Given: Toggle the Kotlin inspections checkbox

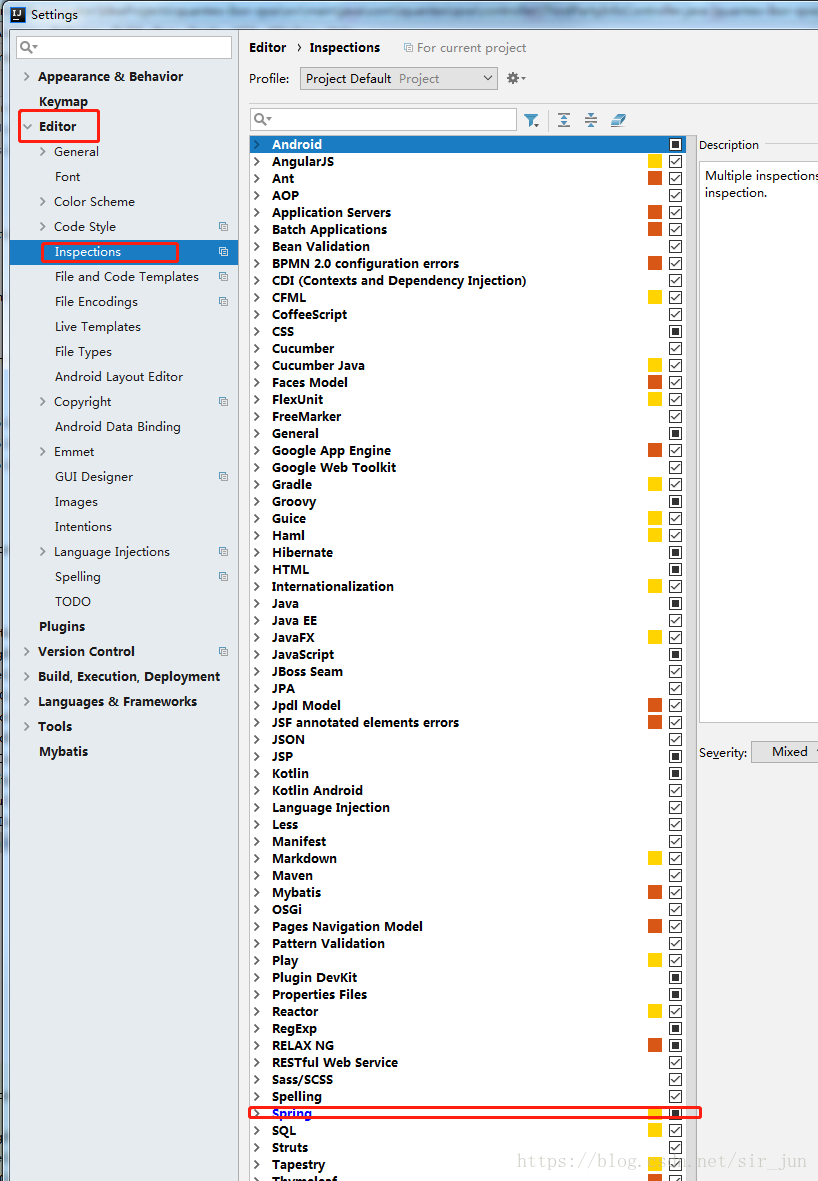Looking at the screenshot, I should (676, 774).
